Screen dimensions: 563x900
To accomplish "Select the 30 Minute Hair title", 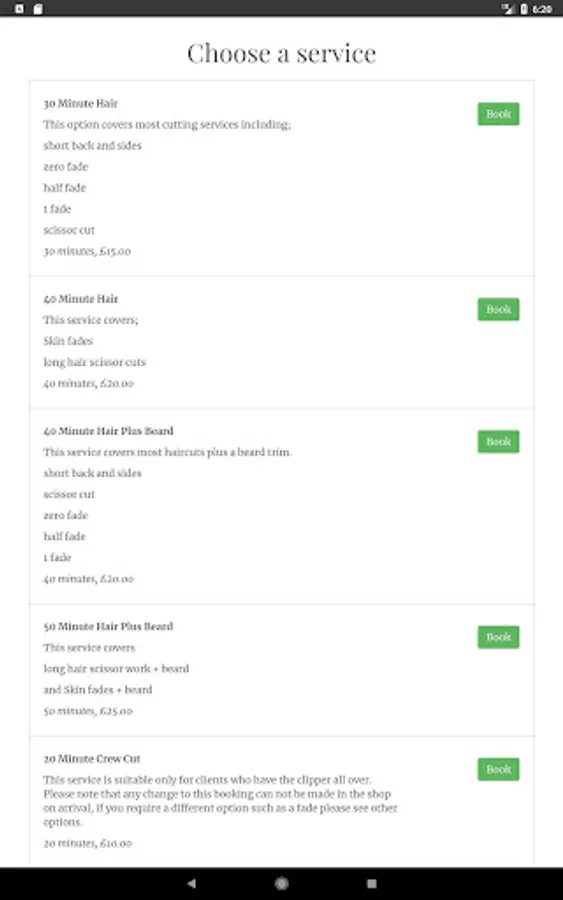I will coord(80,103).
